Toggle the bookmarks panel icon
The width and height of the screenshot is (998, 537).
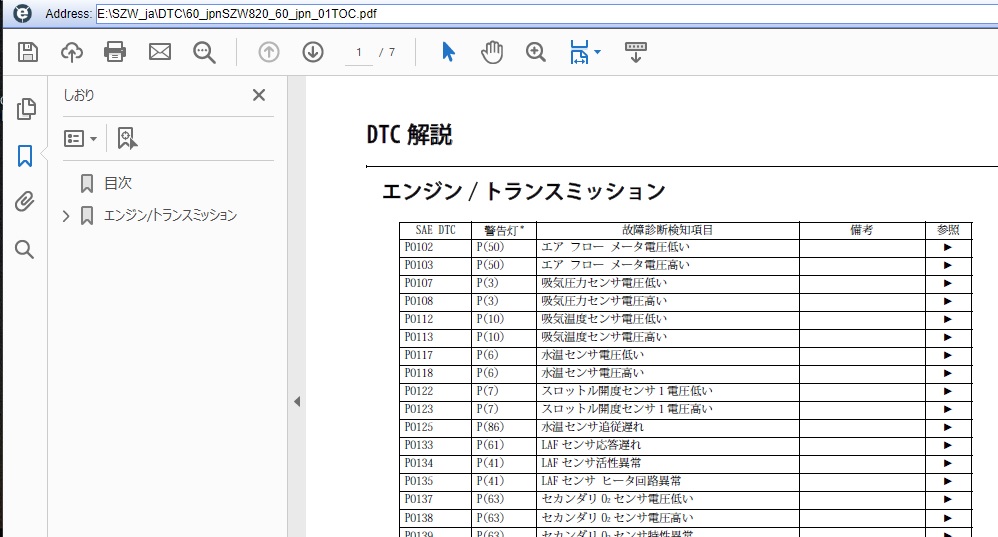25,156
